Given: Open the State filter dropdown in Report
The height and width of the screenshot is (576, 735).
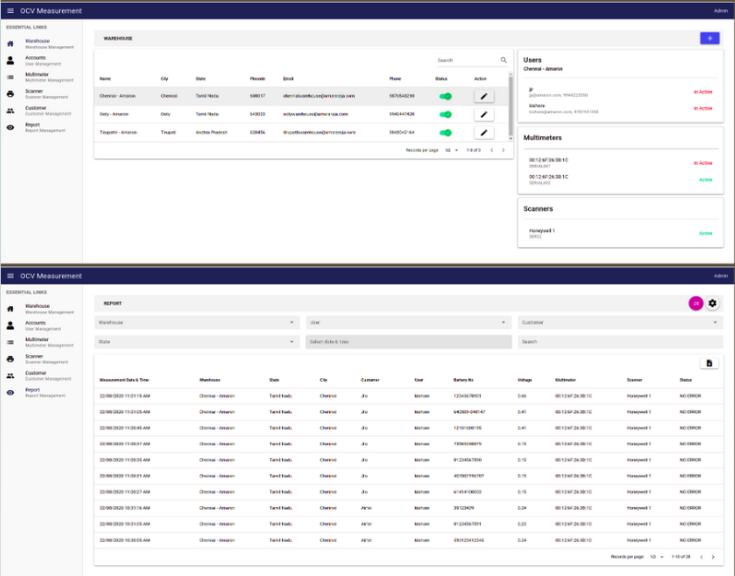Looking at the screenshot, I should coord(196,341).
